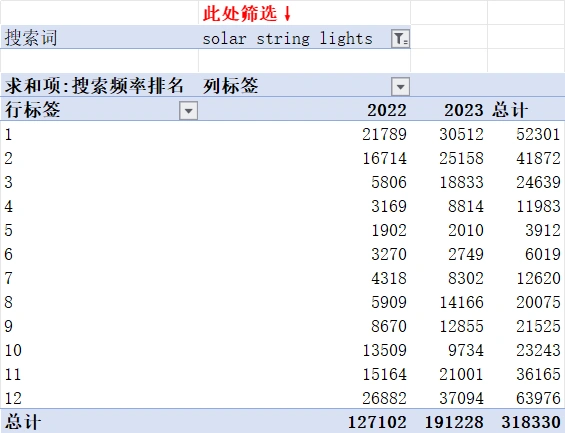Select the 求和项:搜索频率排名 header cell

coord(94,86)
